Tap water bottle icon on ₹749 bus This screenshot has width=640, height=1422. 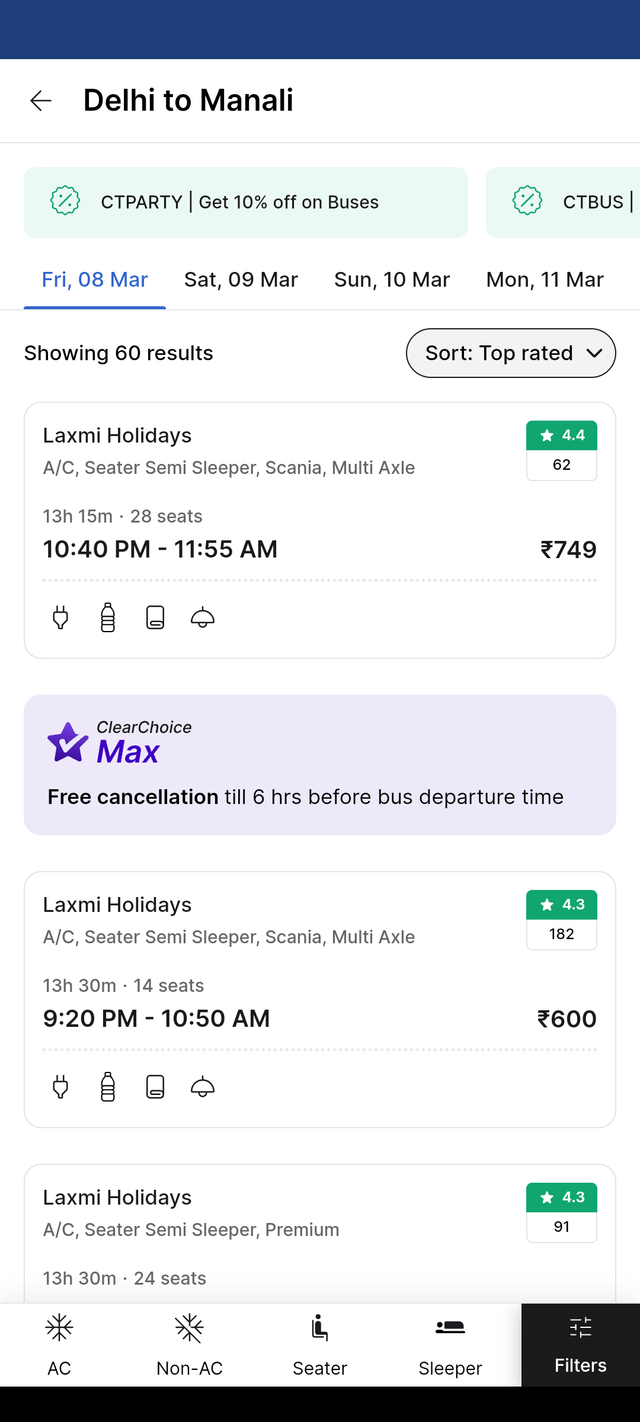(108, 618)
